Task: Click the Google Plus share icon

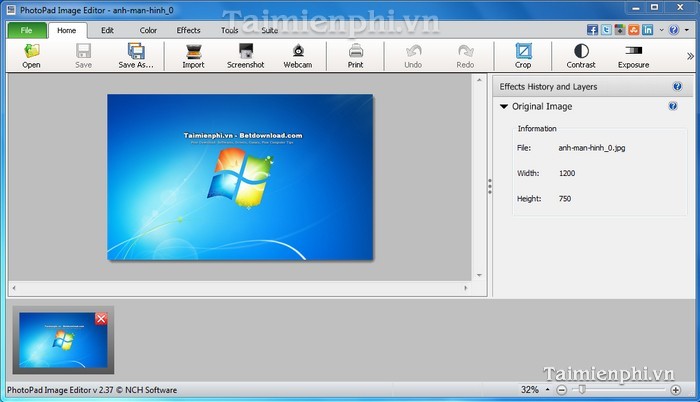Action: click(620, 30)
